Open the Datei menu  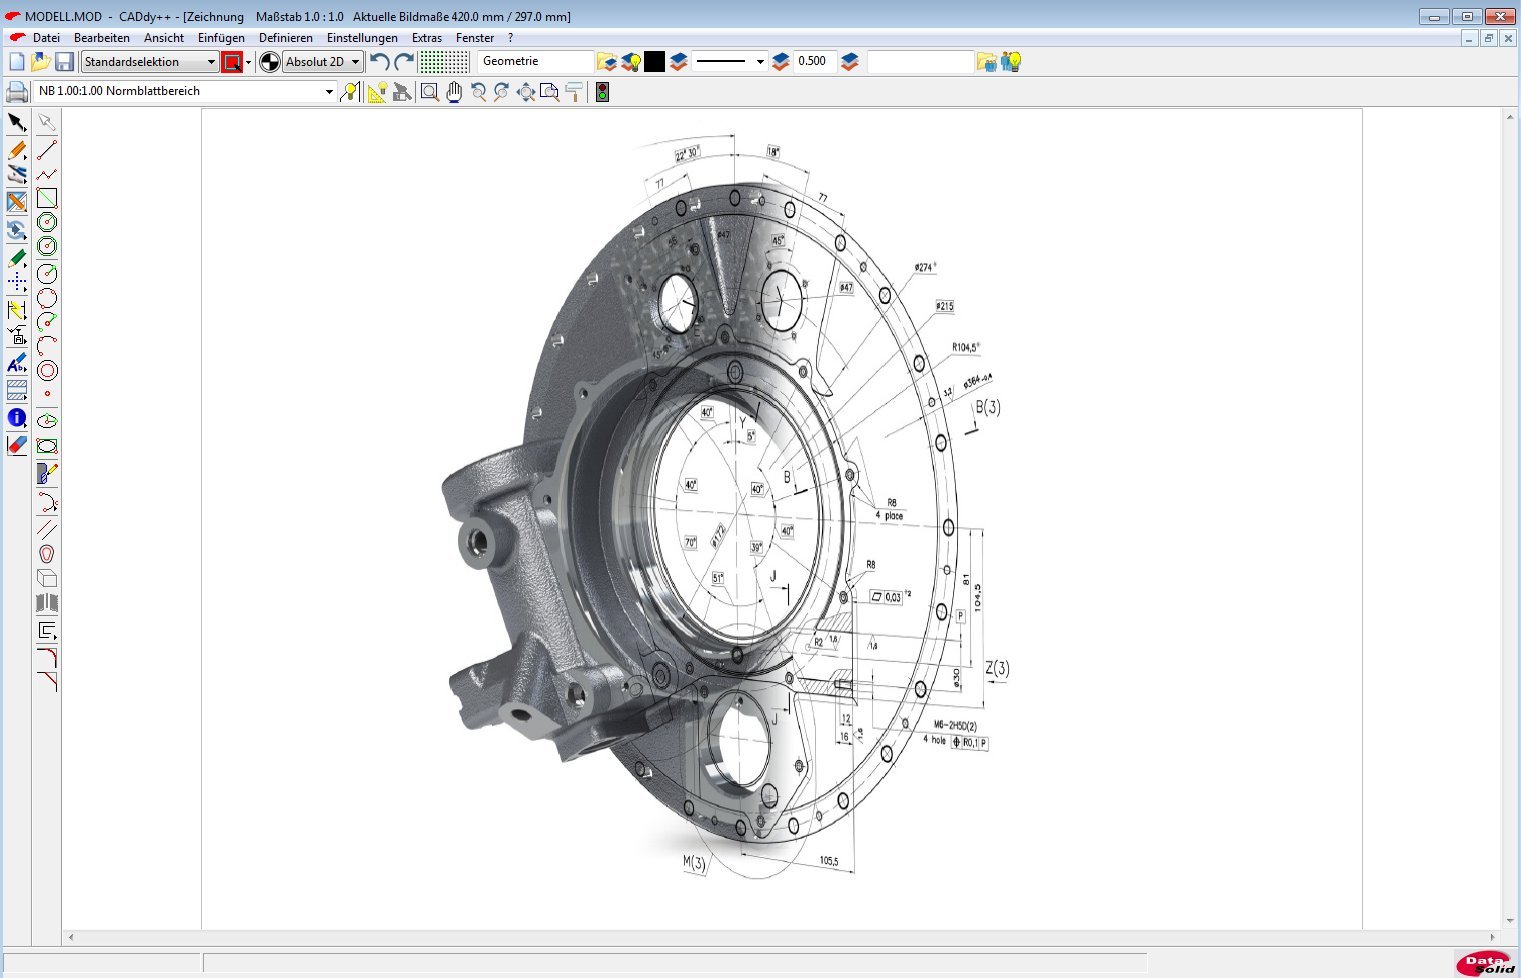(x=46, y=38)
